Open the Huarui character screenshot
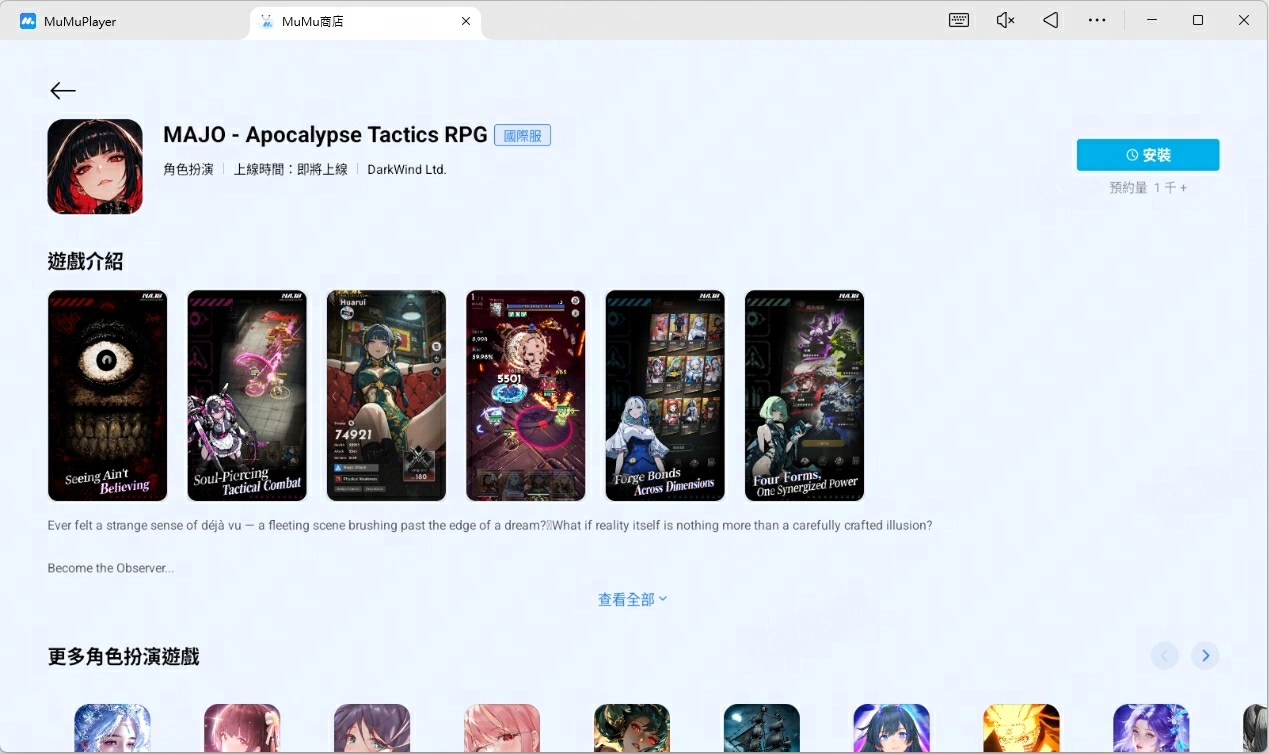This screenshot has width=1269, height=754. 386,395
